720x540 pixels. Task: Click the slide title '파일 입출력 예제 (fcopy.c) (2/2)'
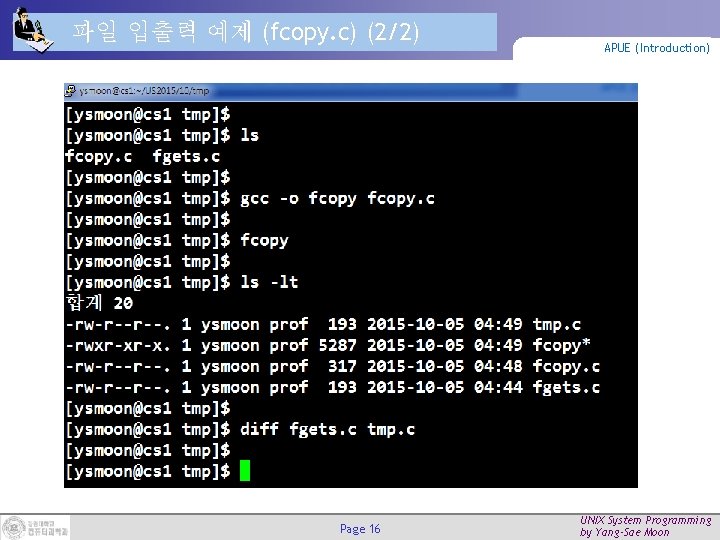pyautogui.click(x=246, y=32)
